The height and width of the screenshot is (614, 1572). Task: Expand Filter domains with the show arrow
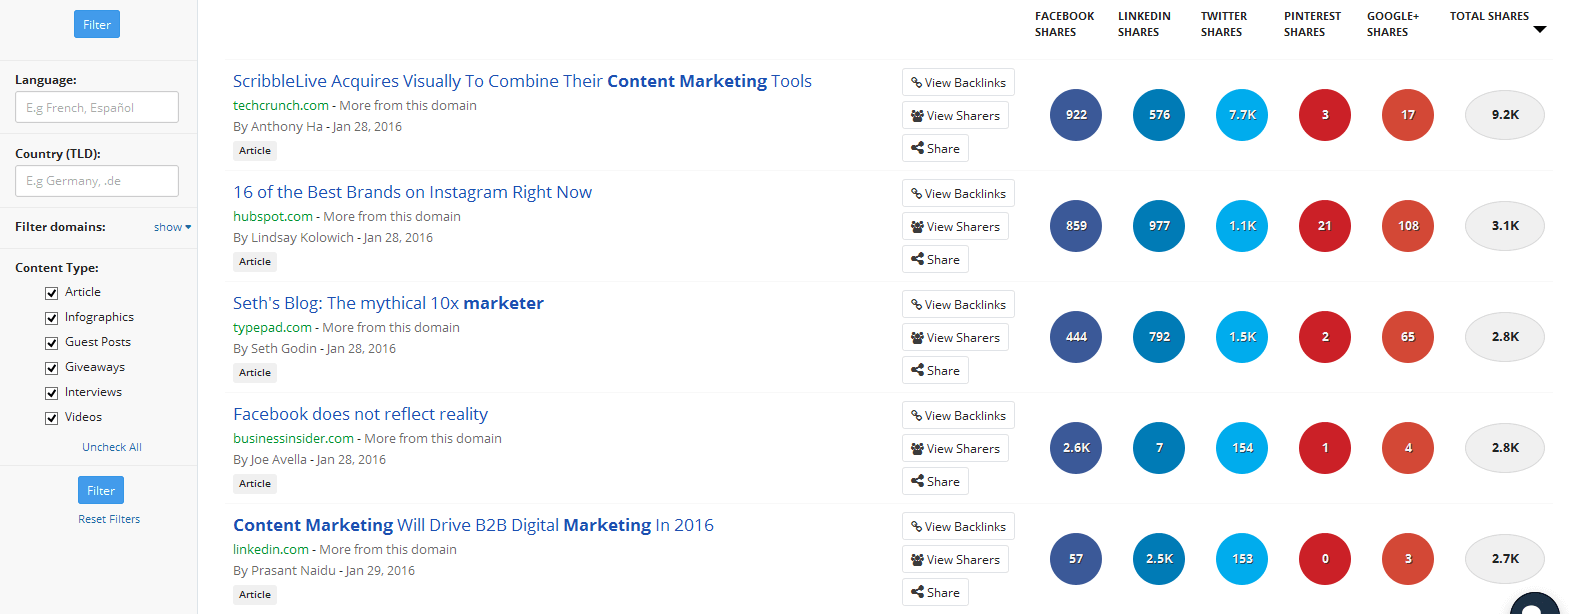pos(172,228)
